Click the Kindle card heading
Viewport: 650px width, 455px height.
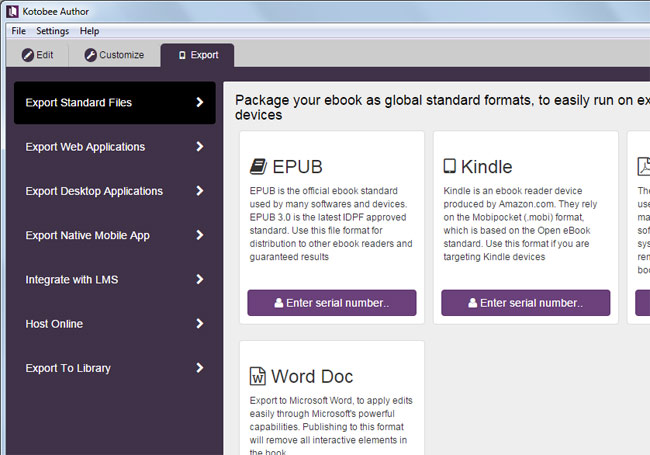(487, 167)
